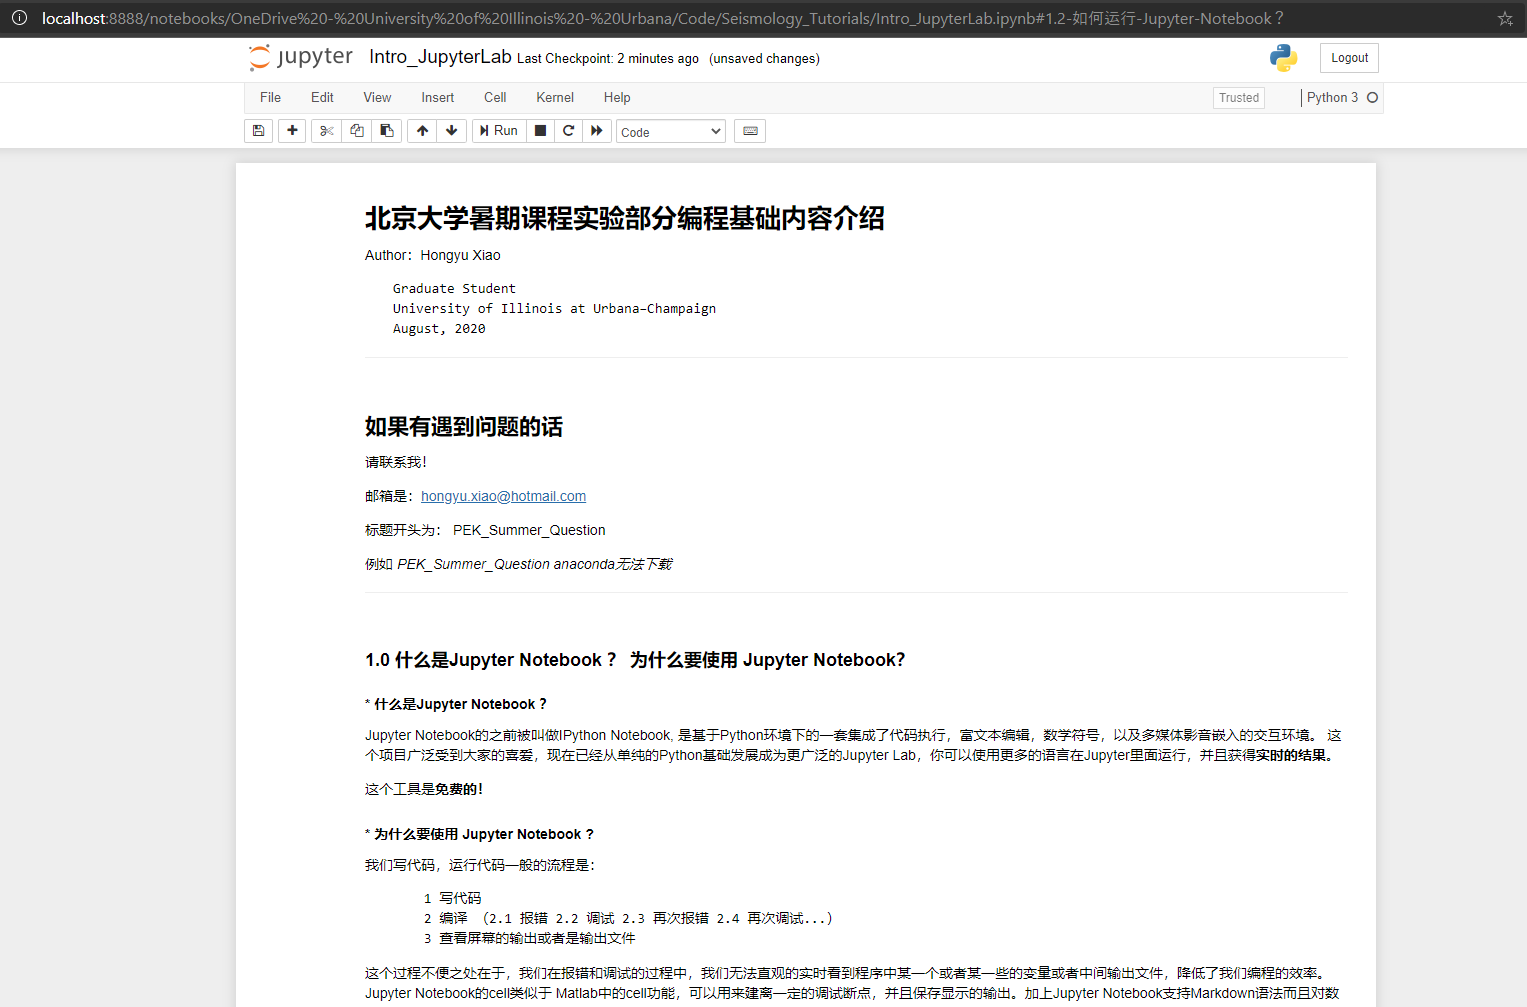Save the notebook with the floppy disk icon

[x=258, y=131]
